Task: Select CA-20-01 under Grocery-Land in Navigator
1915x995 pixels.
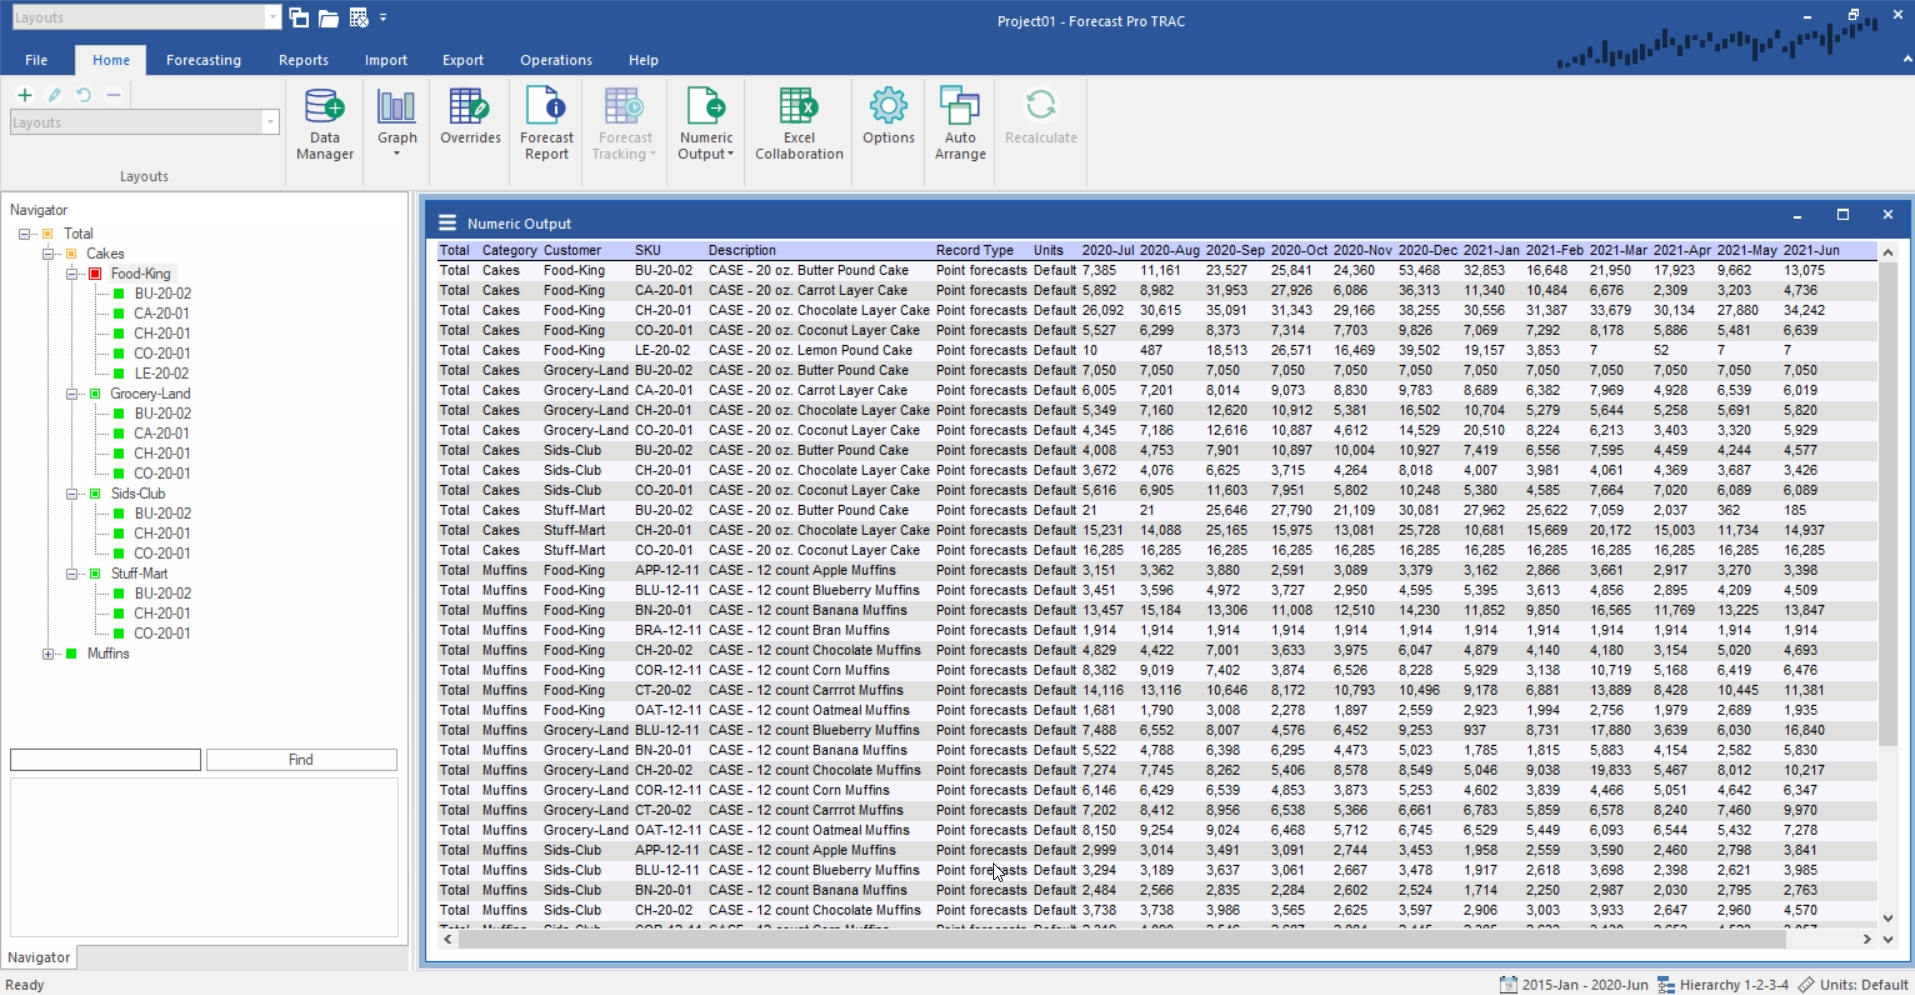Action: click(162, 434)
